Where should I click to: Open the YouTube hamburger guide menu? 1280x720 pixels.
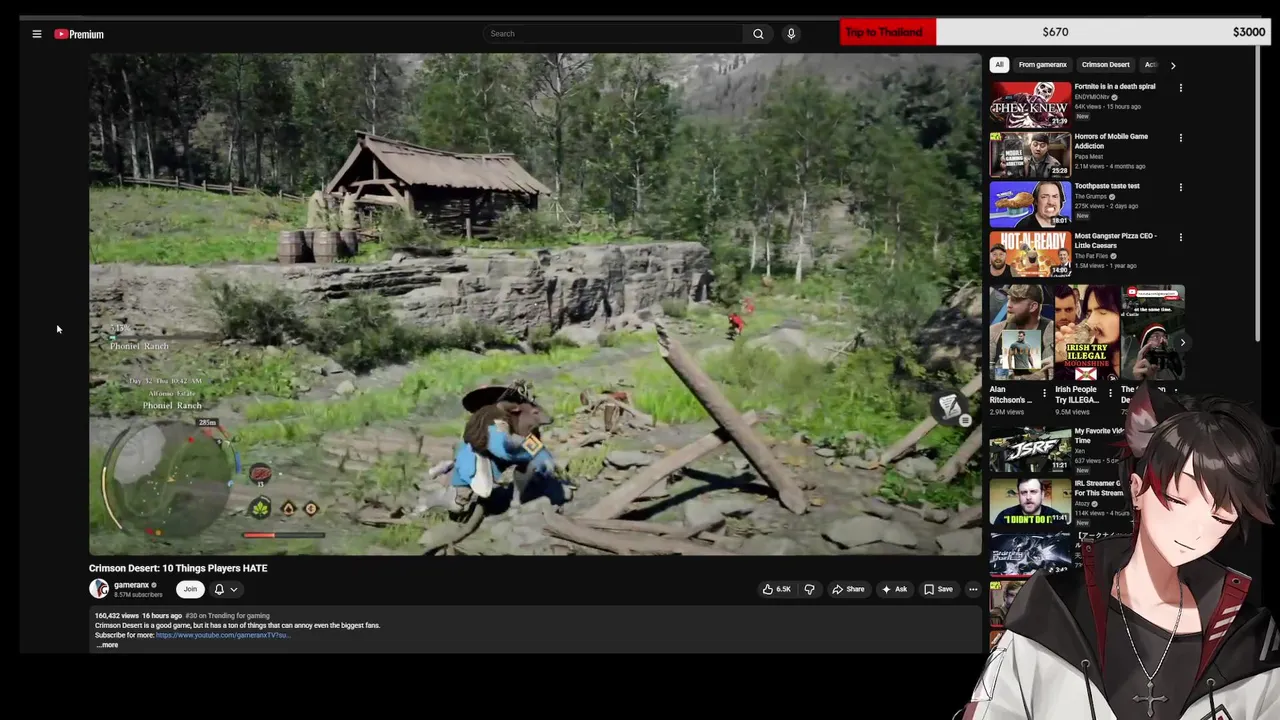click(x=37, y=34)
